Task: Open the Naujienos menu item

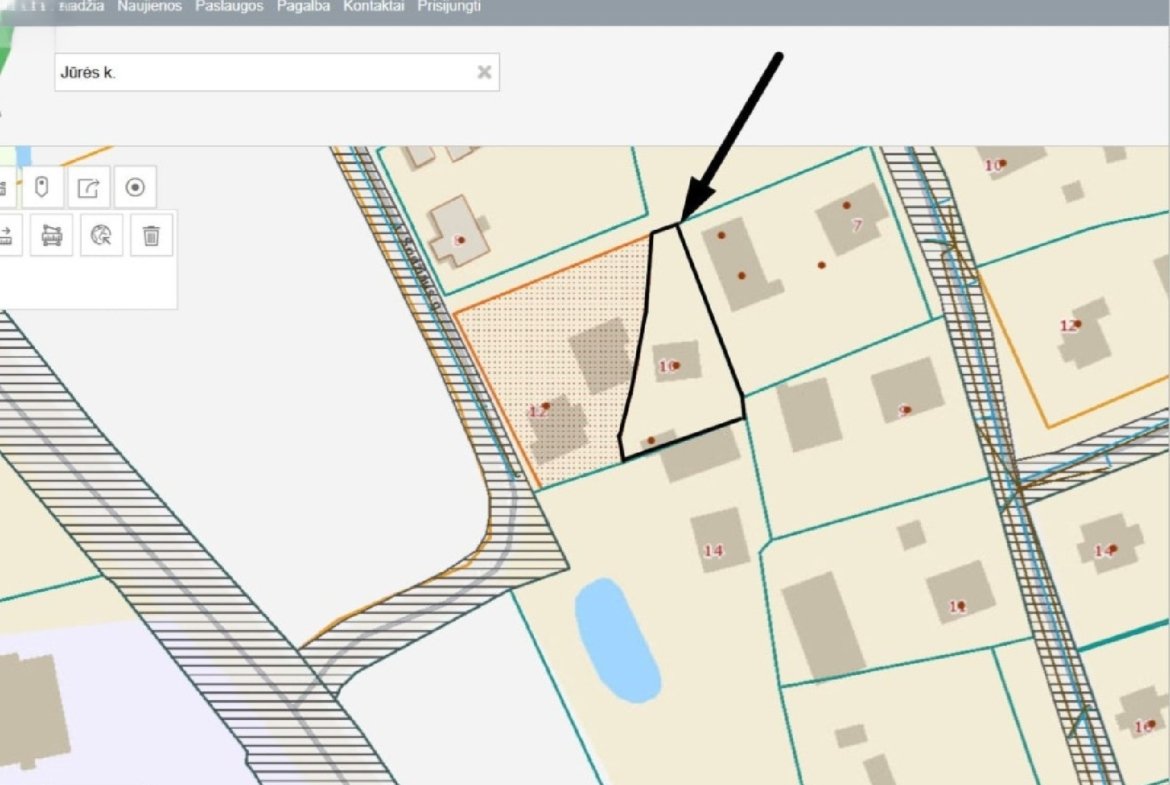Action: point(149,7)
